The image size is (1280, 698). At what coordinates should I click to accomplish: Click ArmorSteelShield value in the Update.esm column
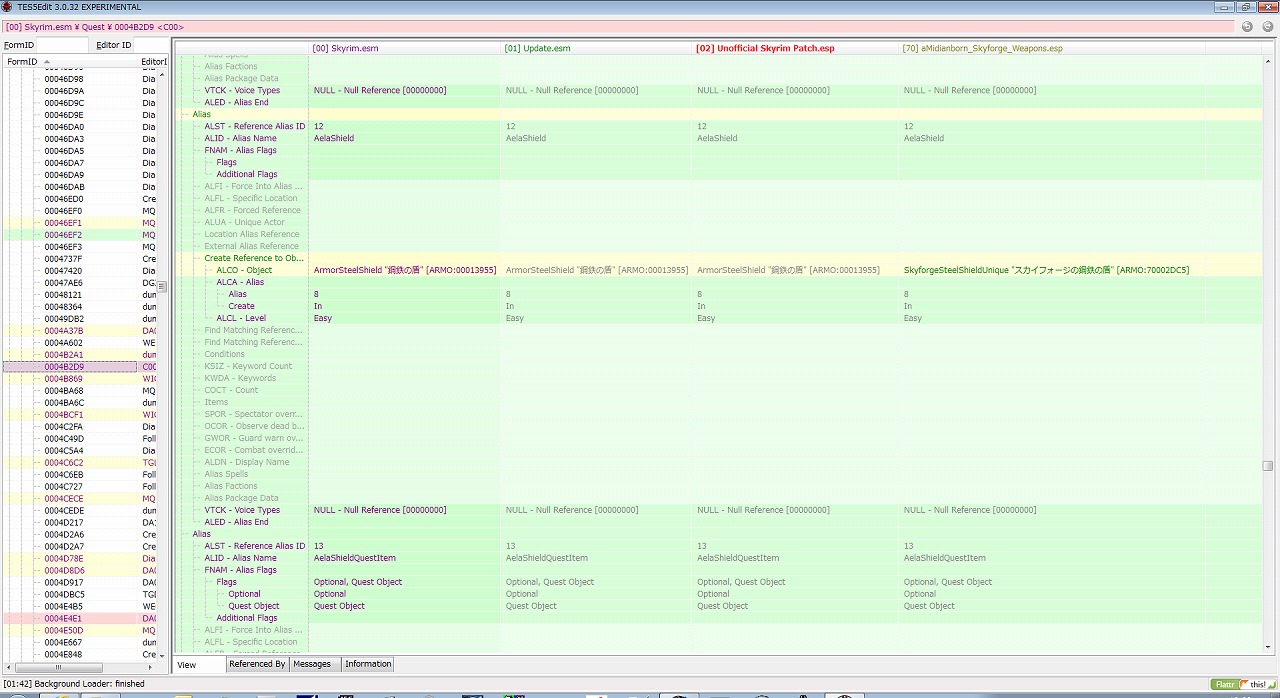pos(597,270)
